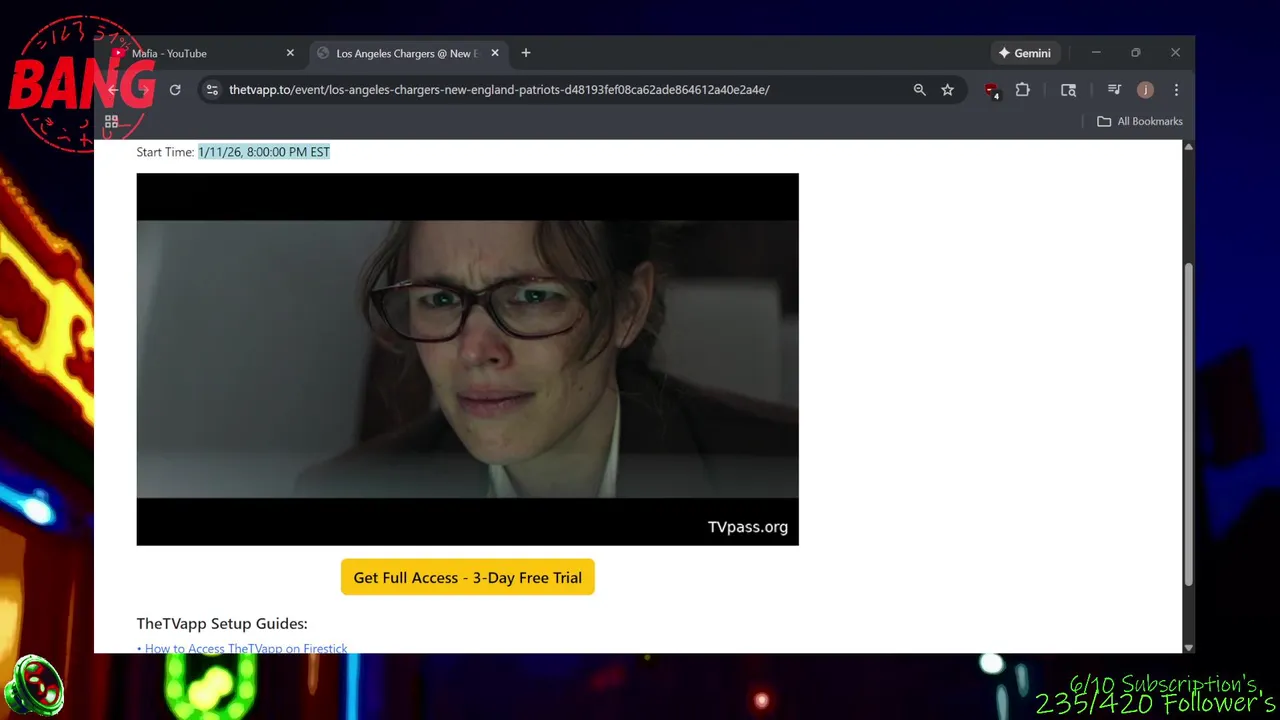
Task: Reload the current page
Action: 175,90
